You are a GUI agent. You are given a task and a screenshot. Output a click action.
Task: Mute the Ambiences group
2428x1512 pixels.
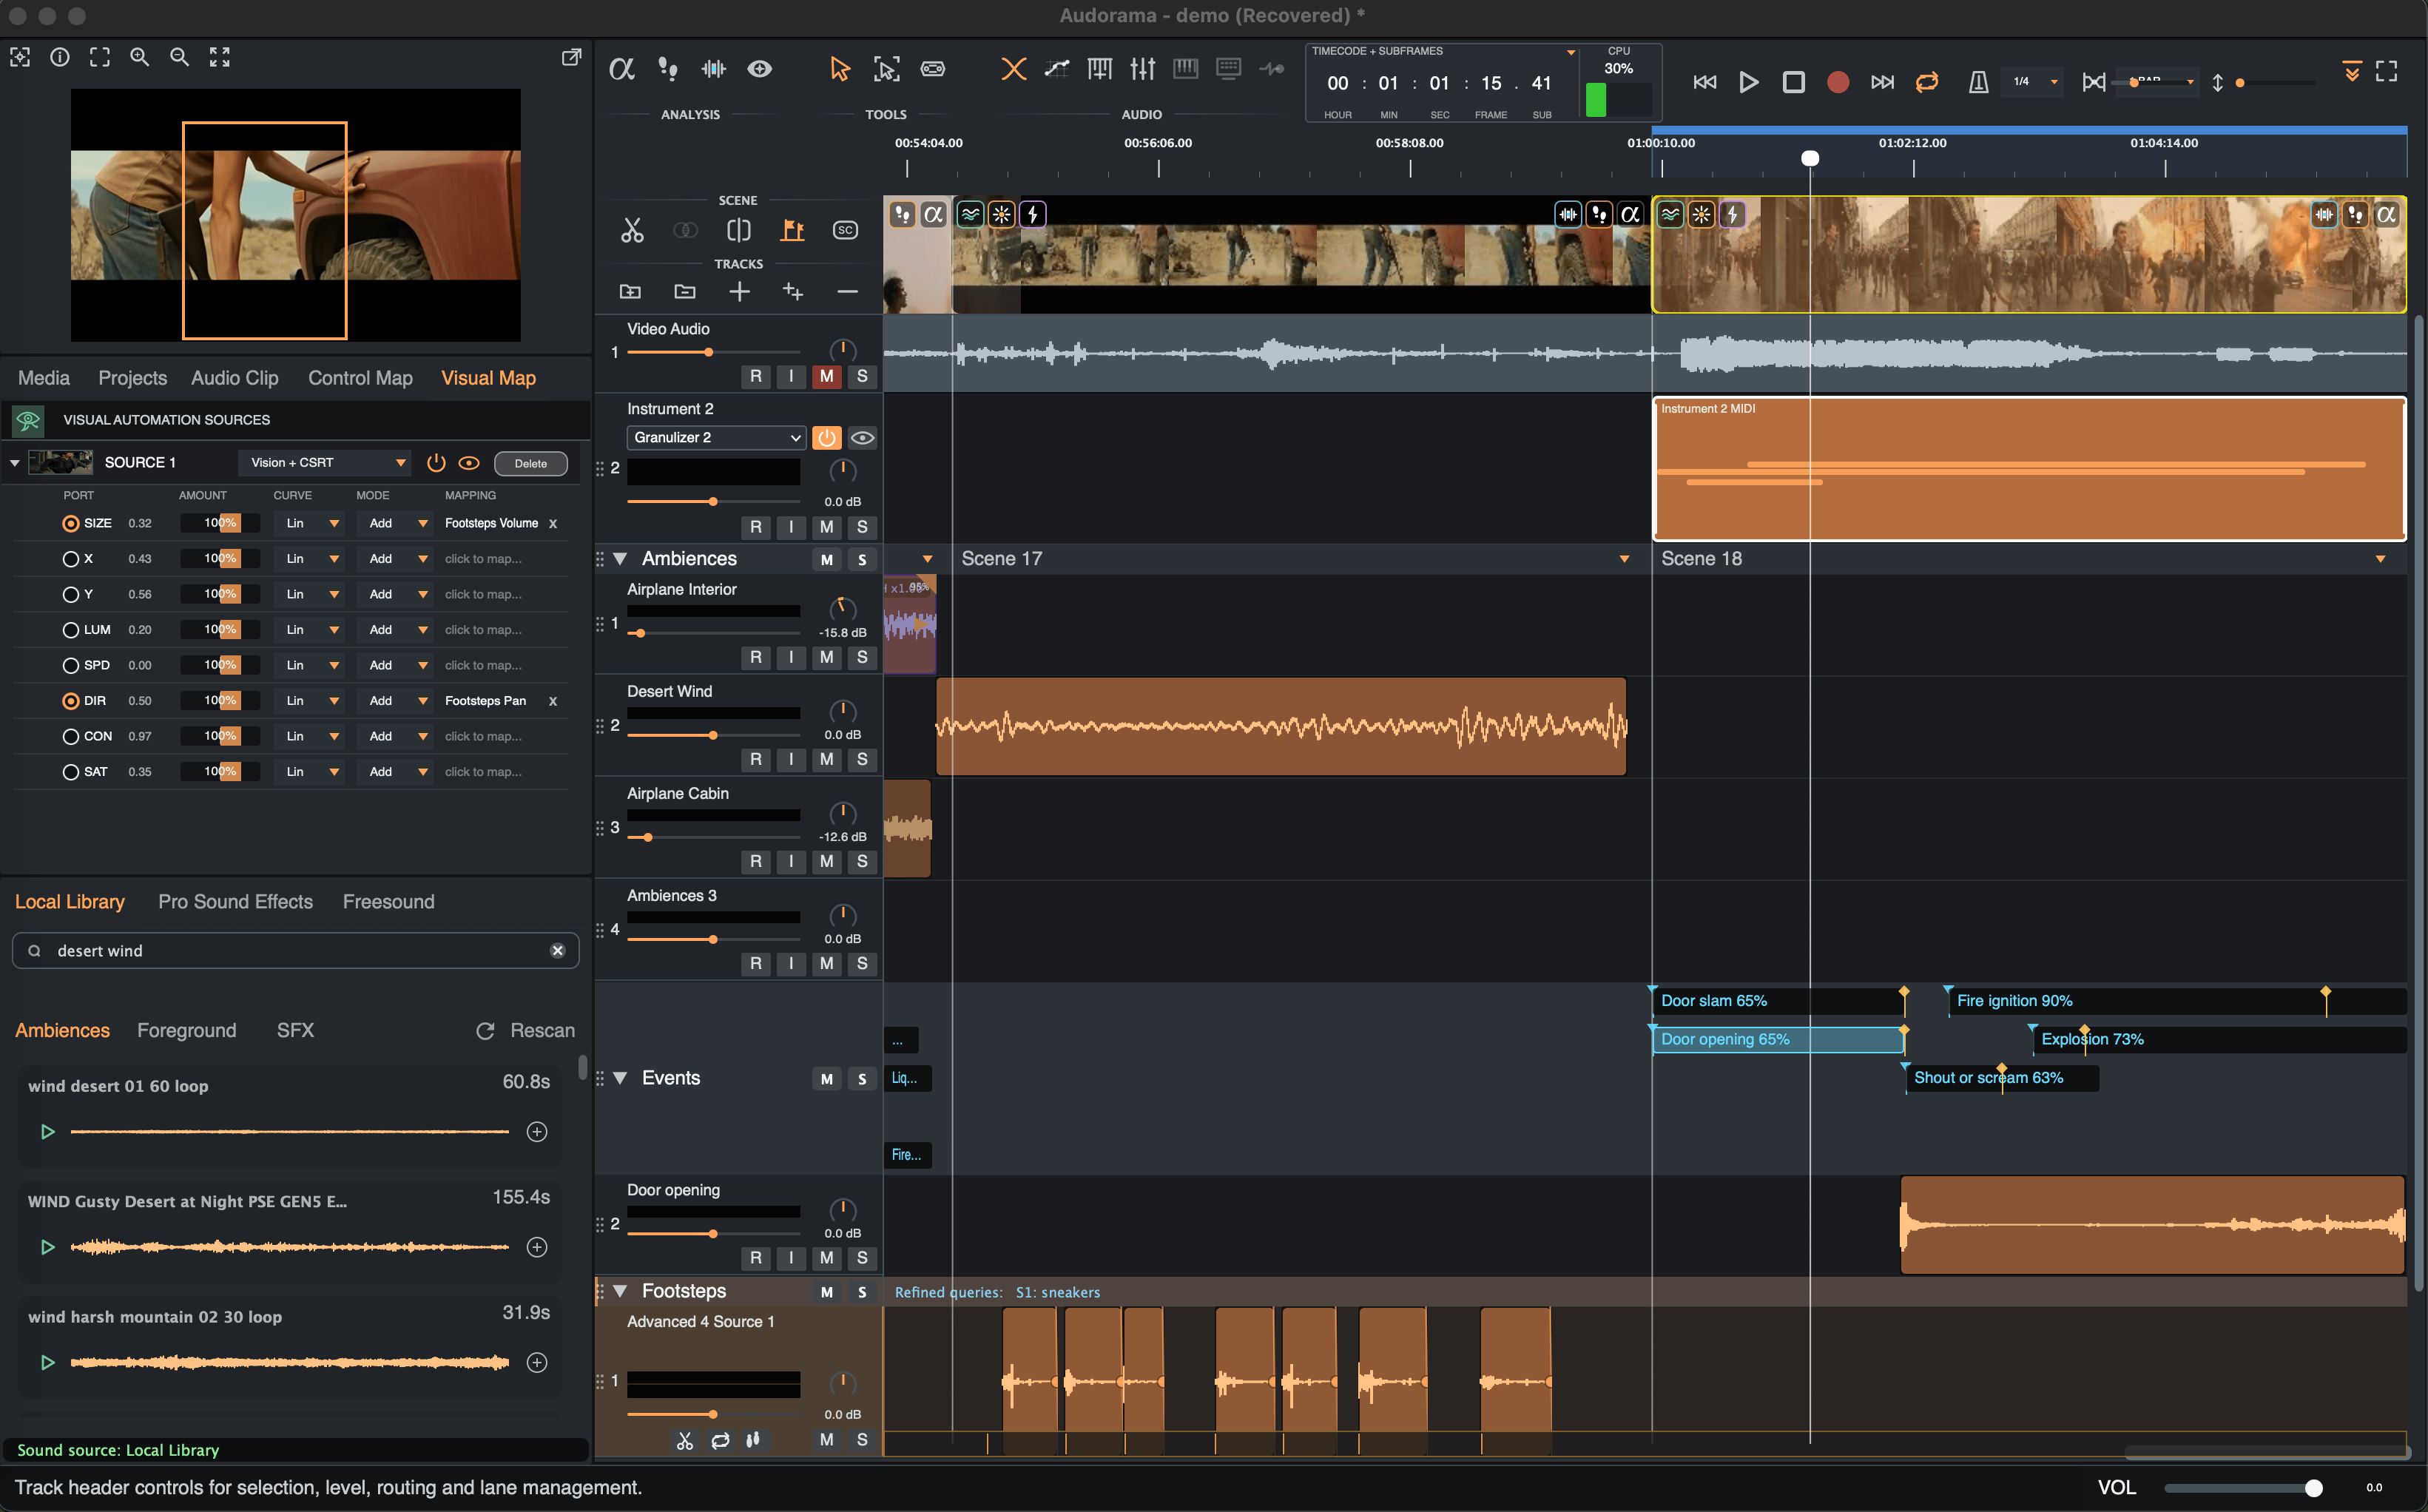[x=826, y=559]
